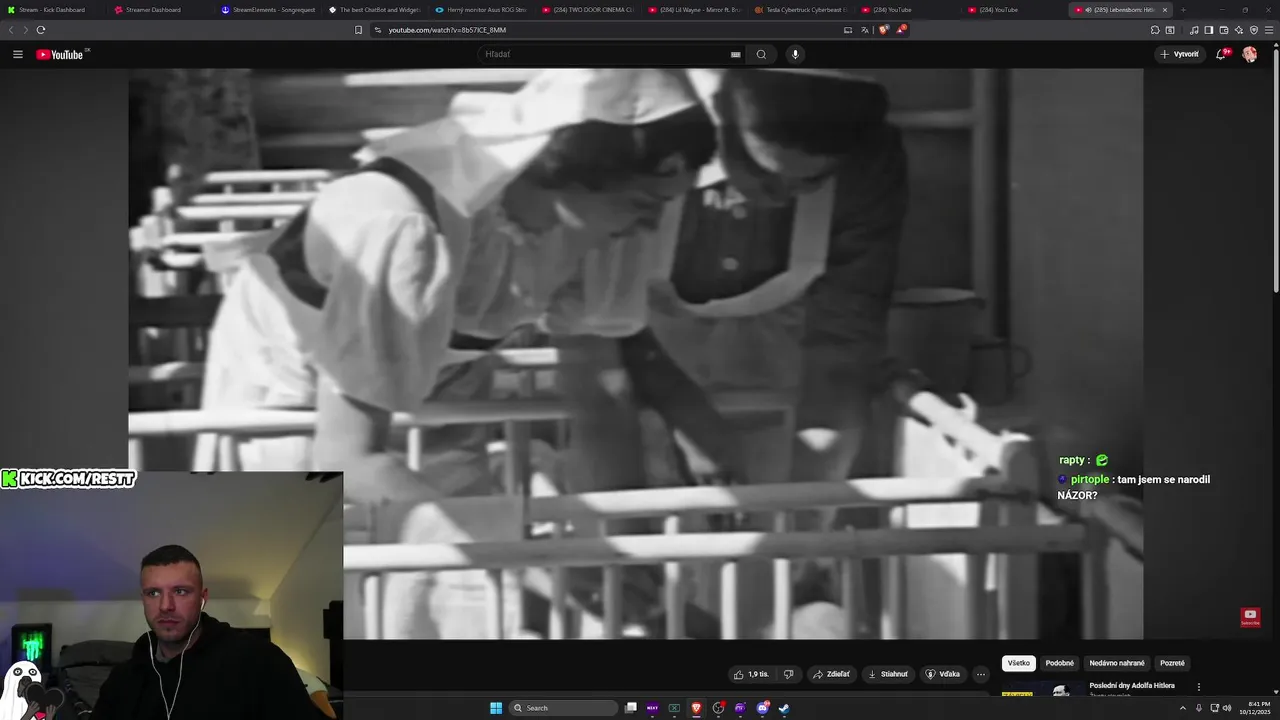Click the browser address bar URL
Image resolution: width=1280 pixels, height=720 pixels.
coord(447,30)
